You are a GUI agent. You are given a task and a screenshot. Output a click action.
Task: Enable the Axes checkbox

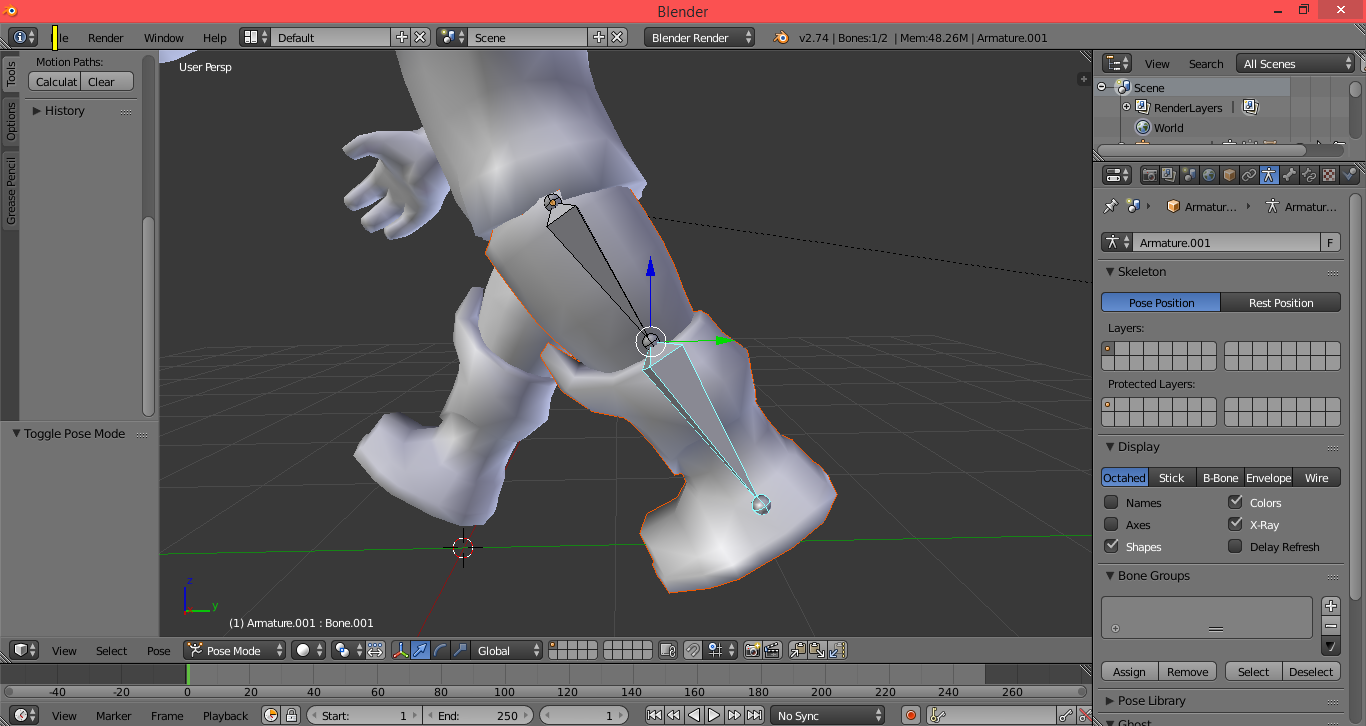[1111, 524]
